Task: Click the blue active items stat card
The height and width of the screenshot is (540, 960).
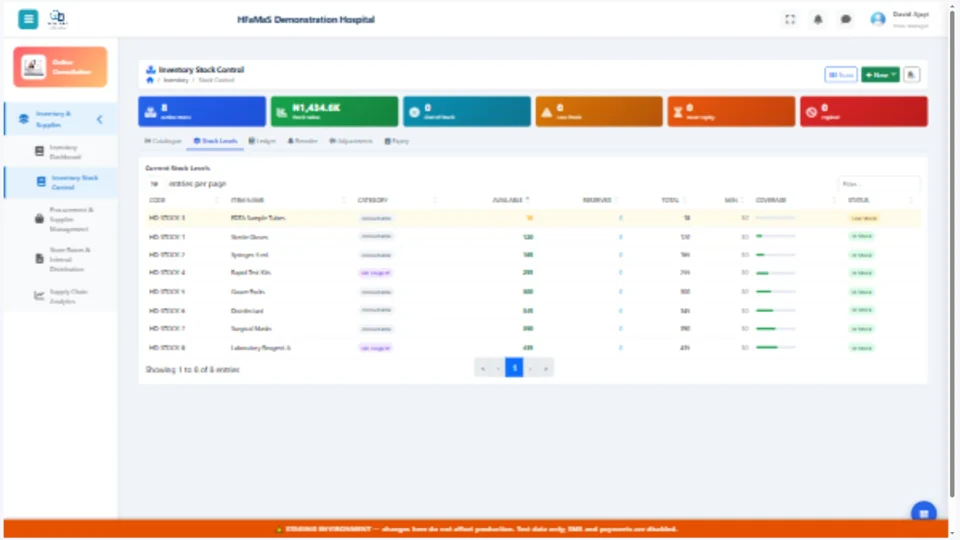Action: click(x=202, y=111)
